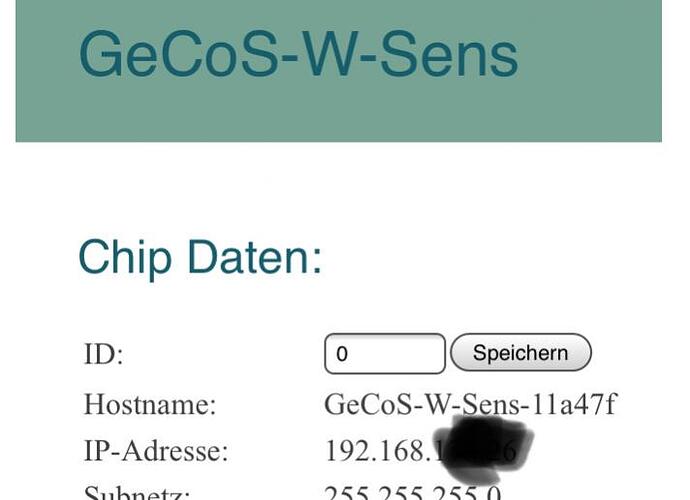This screenshot has height=500, width=690.
Task: Click the Sens part of the banner title
Action: tap(448, 55)
